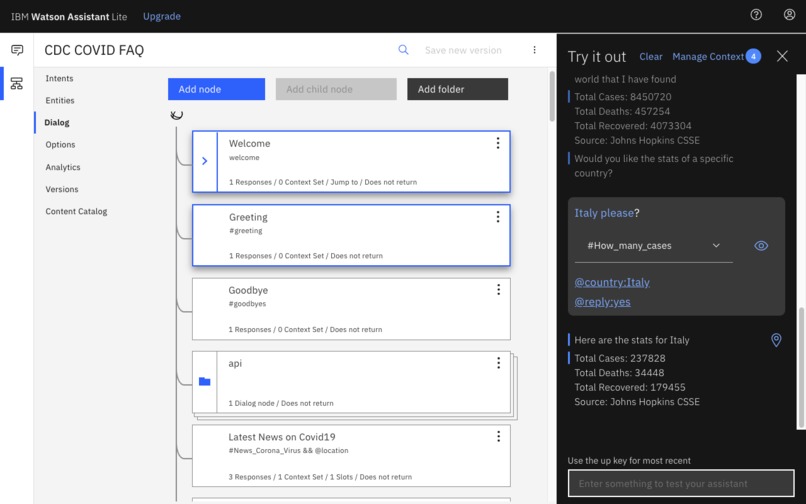Image resolution: width=806 pixels, height=504 pixels.
Task: Click the Manage Context count badge 4
Action: pos(753,57)
